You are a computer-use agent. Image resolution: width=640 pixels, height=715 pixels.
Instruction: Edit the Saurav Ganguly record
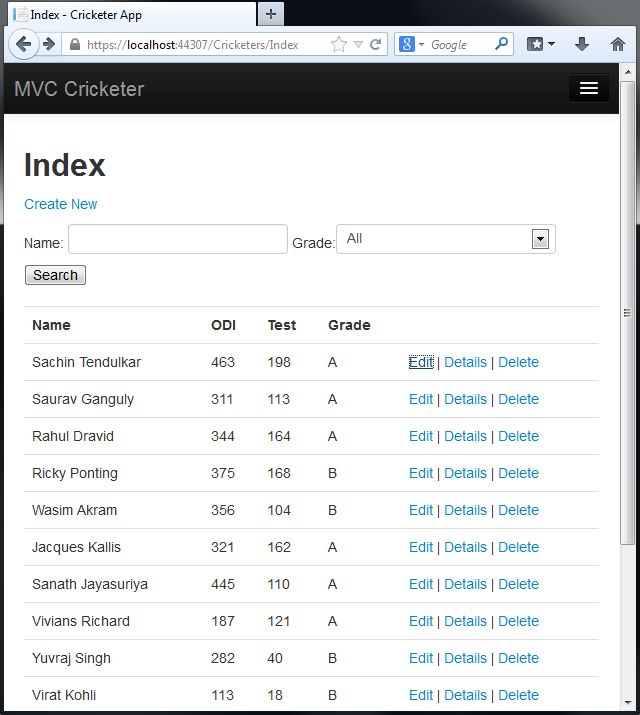(421, 399)
